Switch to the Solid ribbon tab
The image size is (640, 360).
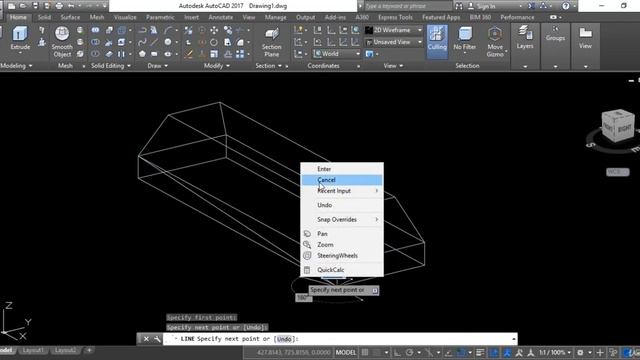tap(44, 17)
